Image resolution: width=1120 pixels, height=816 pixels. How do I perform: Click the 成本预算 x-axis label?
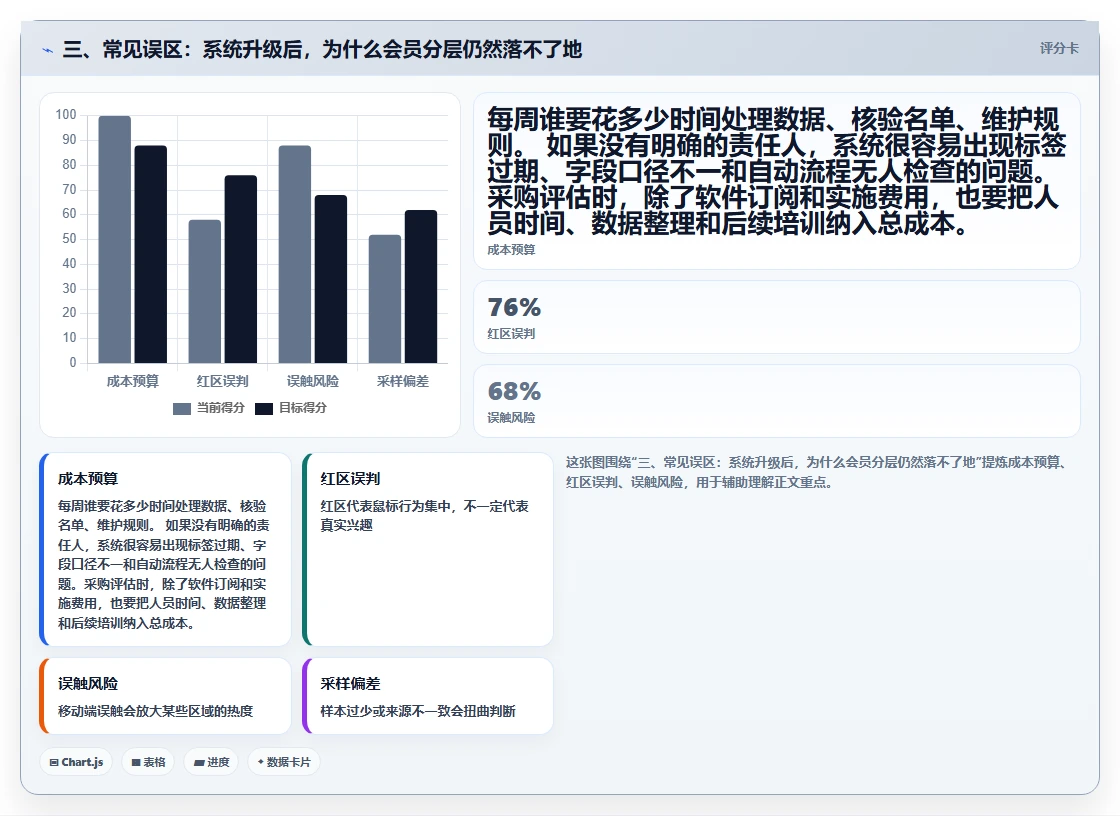pyautogui.click(x=132, y=382)
